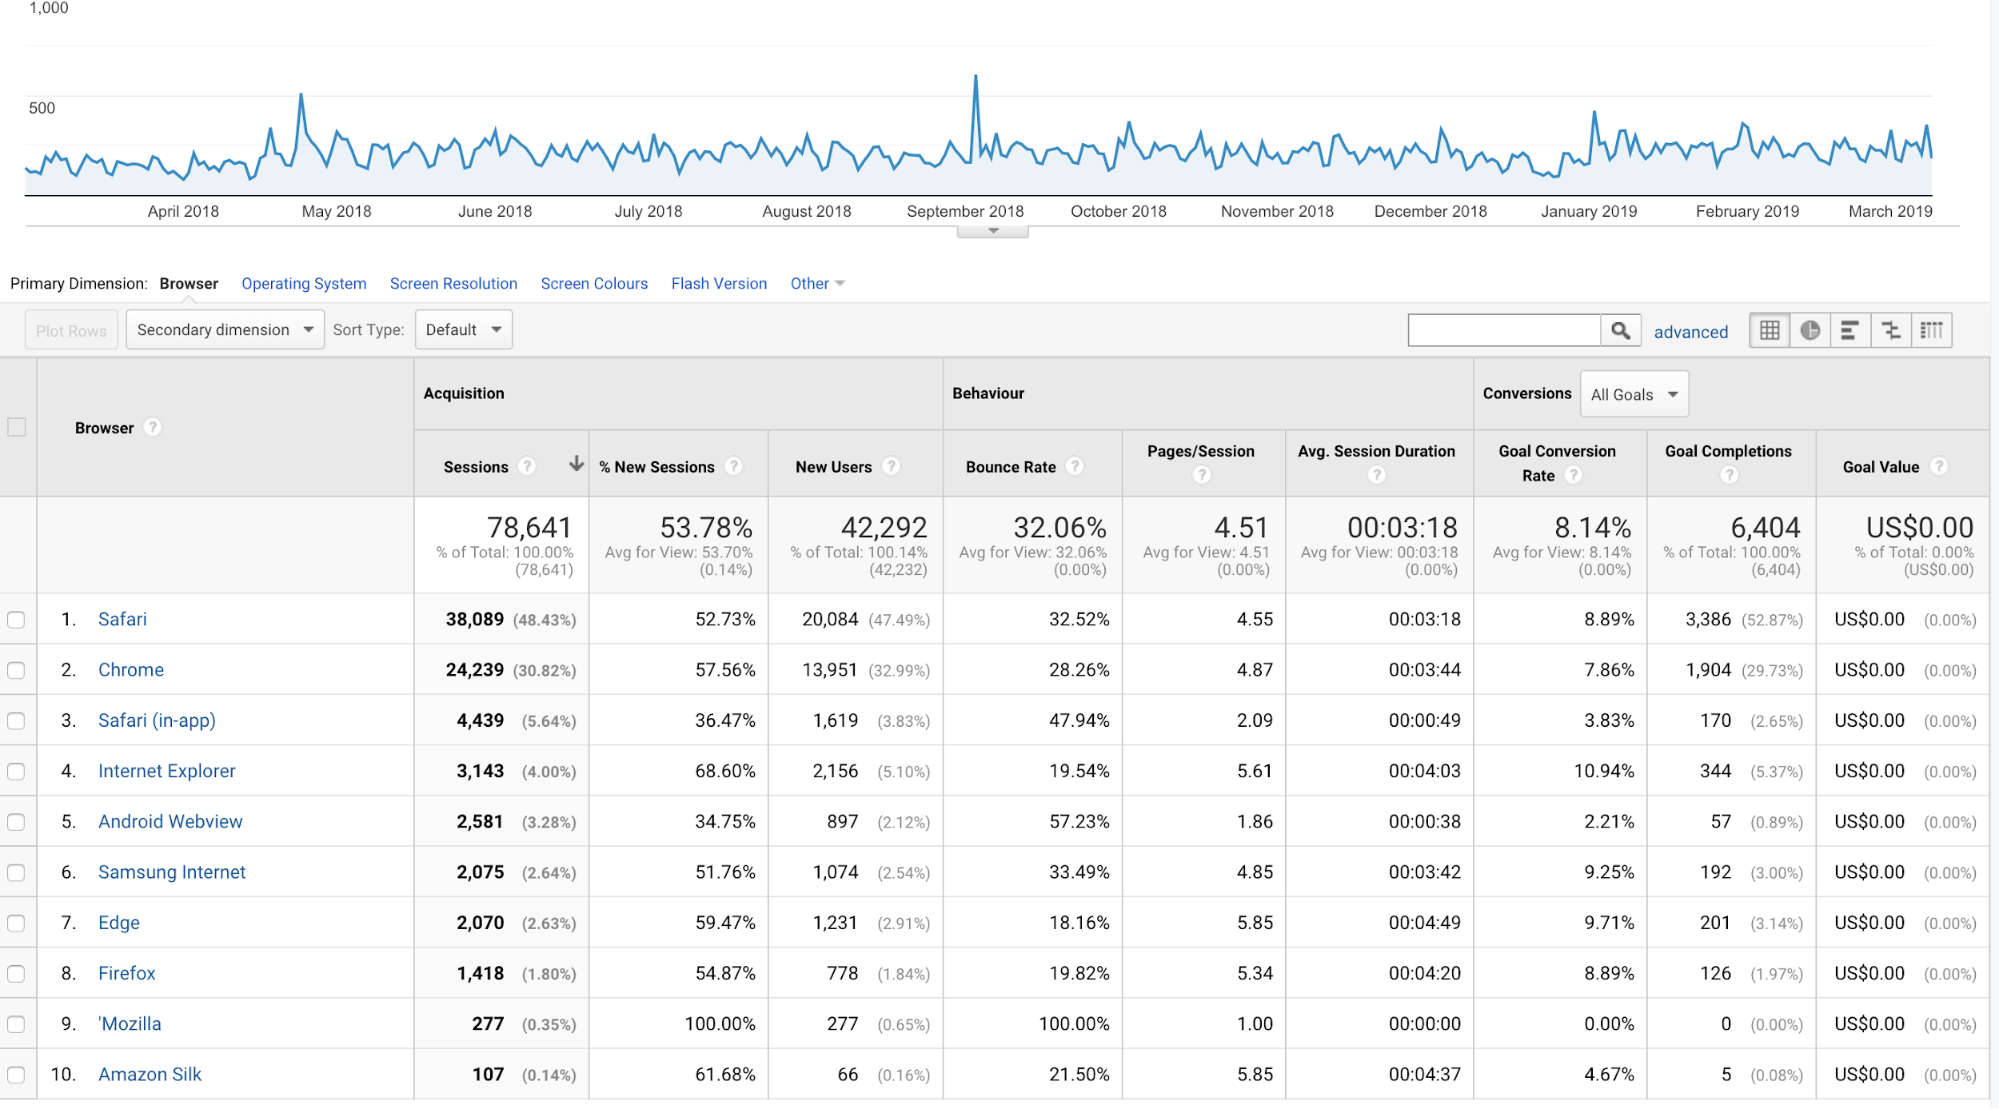Open the 'Mozilla browser row link
Screen dimensions: 1999x1109
pyautogui.click(x=130, y=1023)
